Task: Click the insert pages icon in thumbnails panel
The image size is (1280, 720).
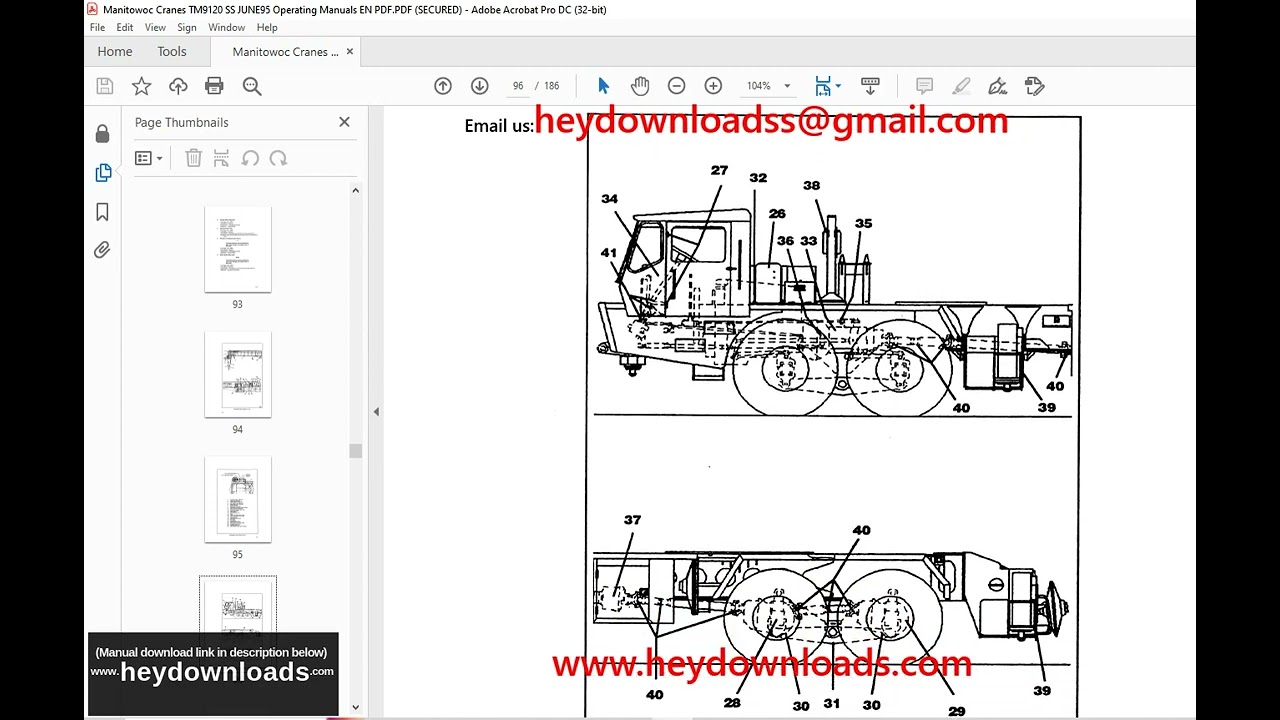Action: coord(222,158)
